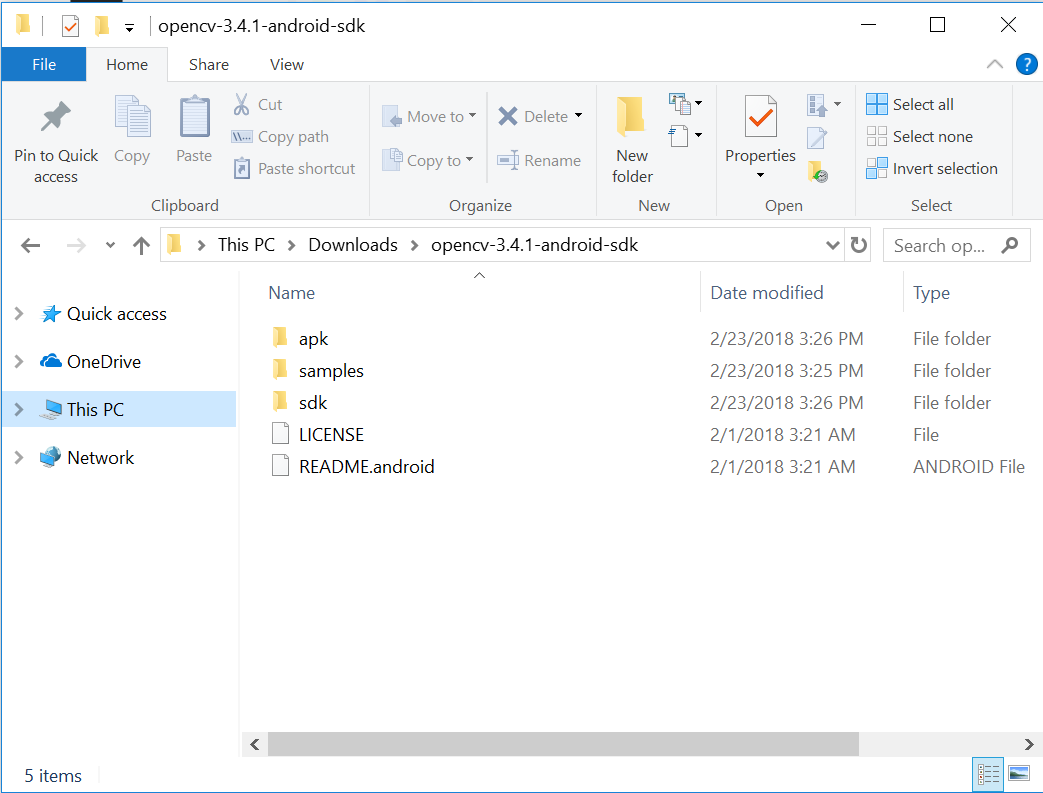Open the File tab
The width and height of the screenshot is (1043, 793).
pyautogui.click(x=44, y=65)
